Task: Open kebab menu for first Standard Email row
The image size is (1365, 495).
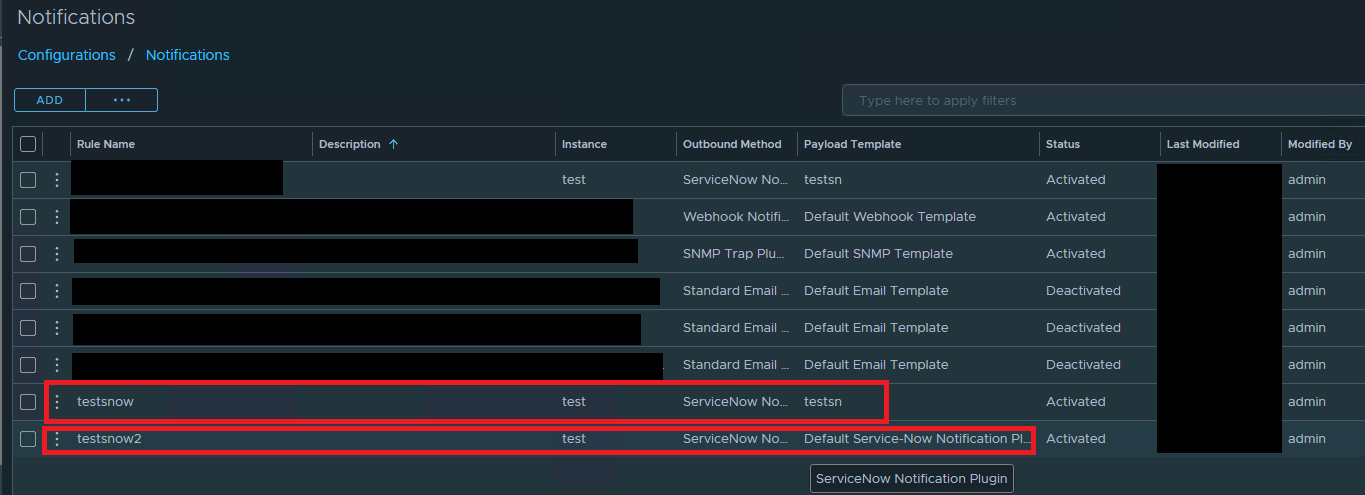Action: pyautogui.click(x=57, y=291)
